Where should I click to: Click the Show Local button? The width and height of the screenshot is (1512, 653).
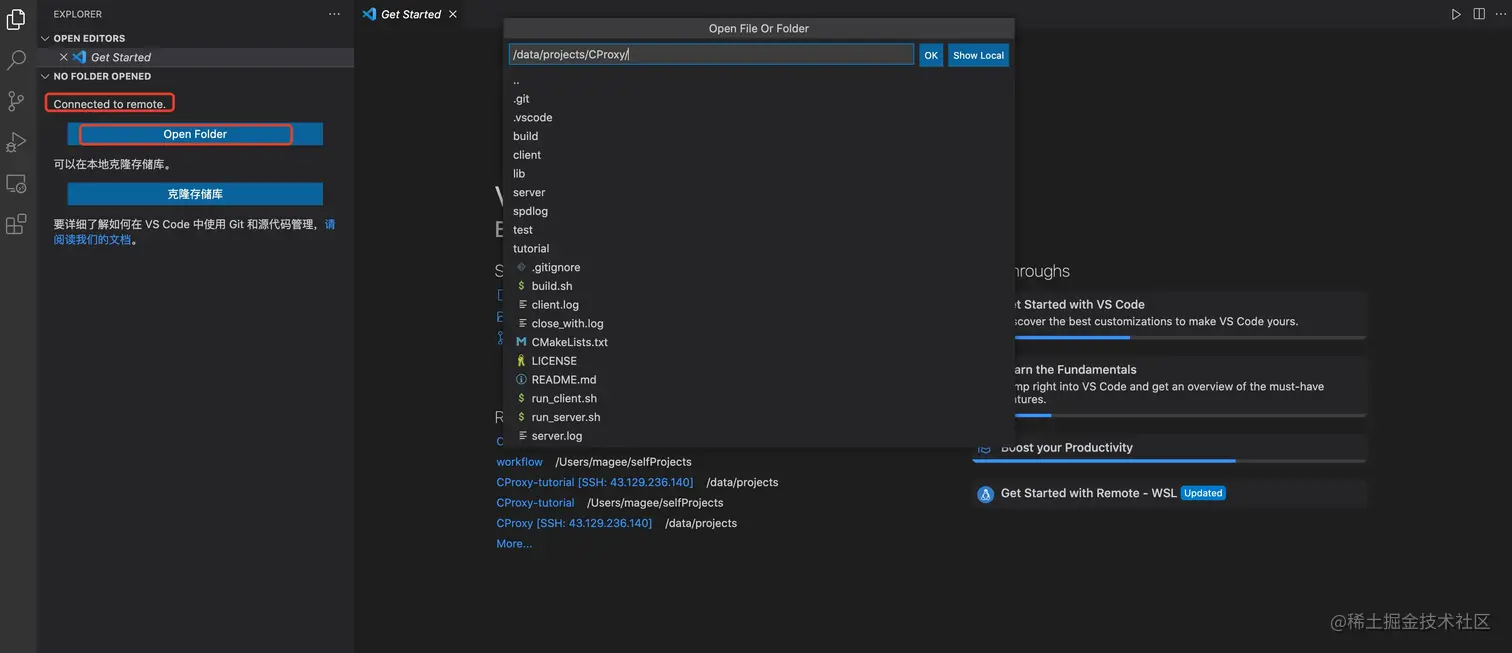(x=978, y=55)
